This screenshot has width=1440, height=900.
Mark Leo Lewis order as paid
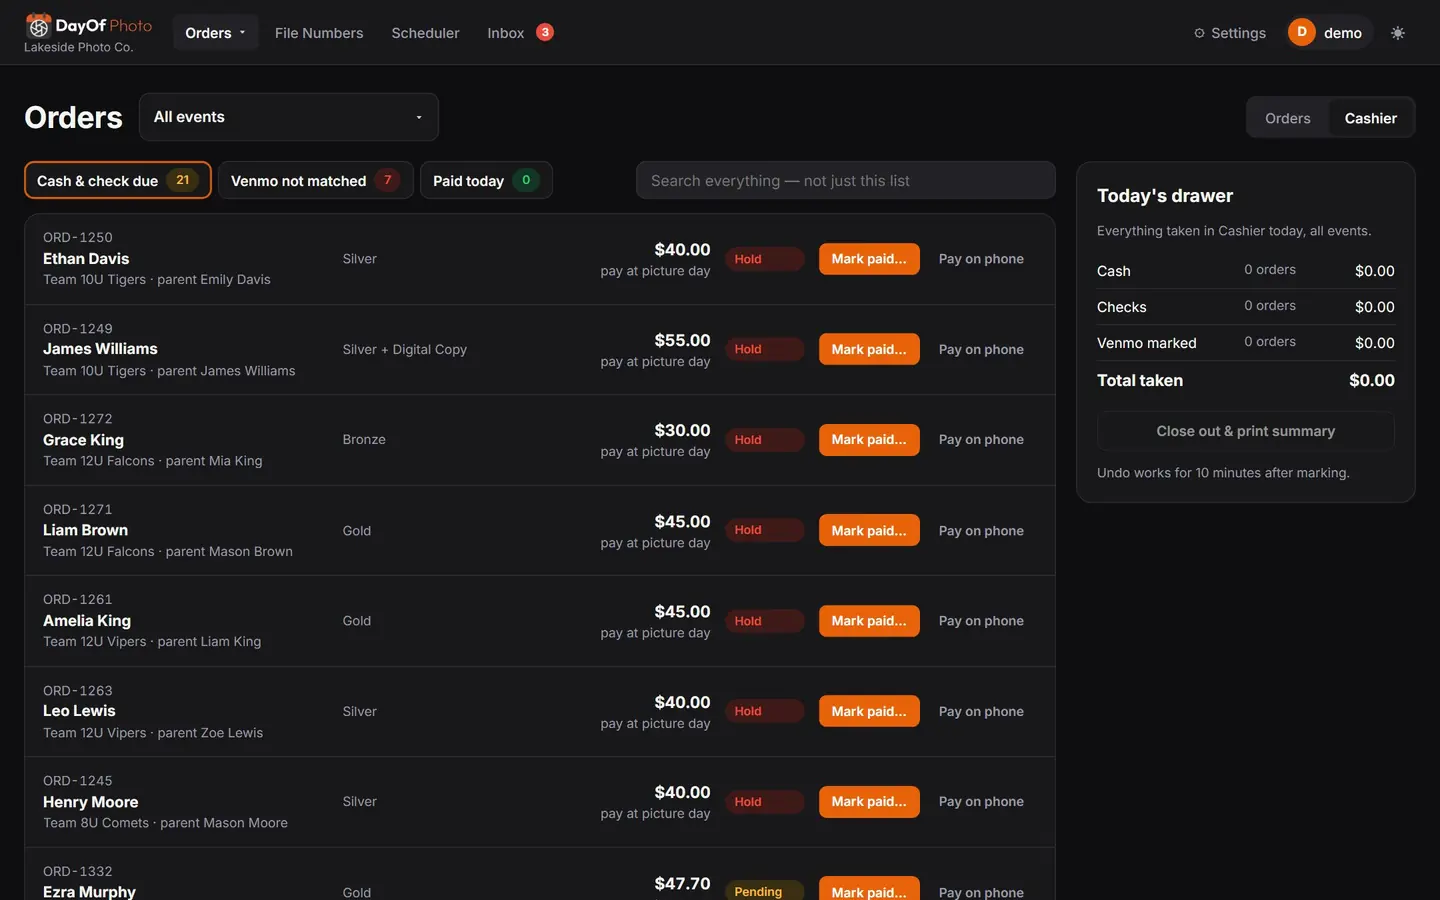coord(869,711)
